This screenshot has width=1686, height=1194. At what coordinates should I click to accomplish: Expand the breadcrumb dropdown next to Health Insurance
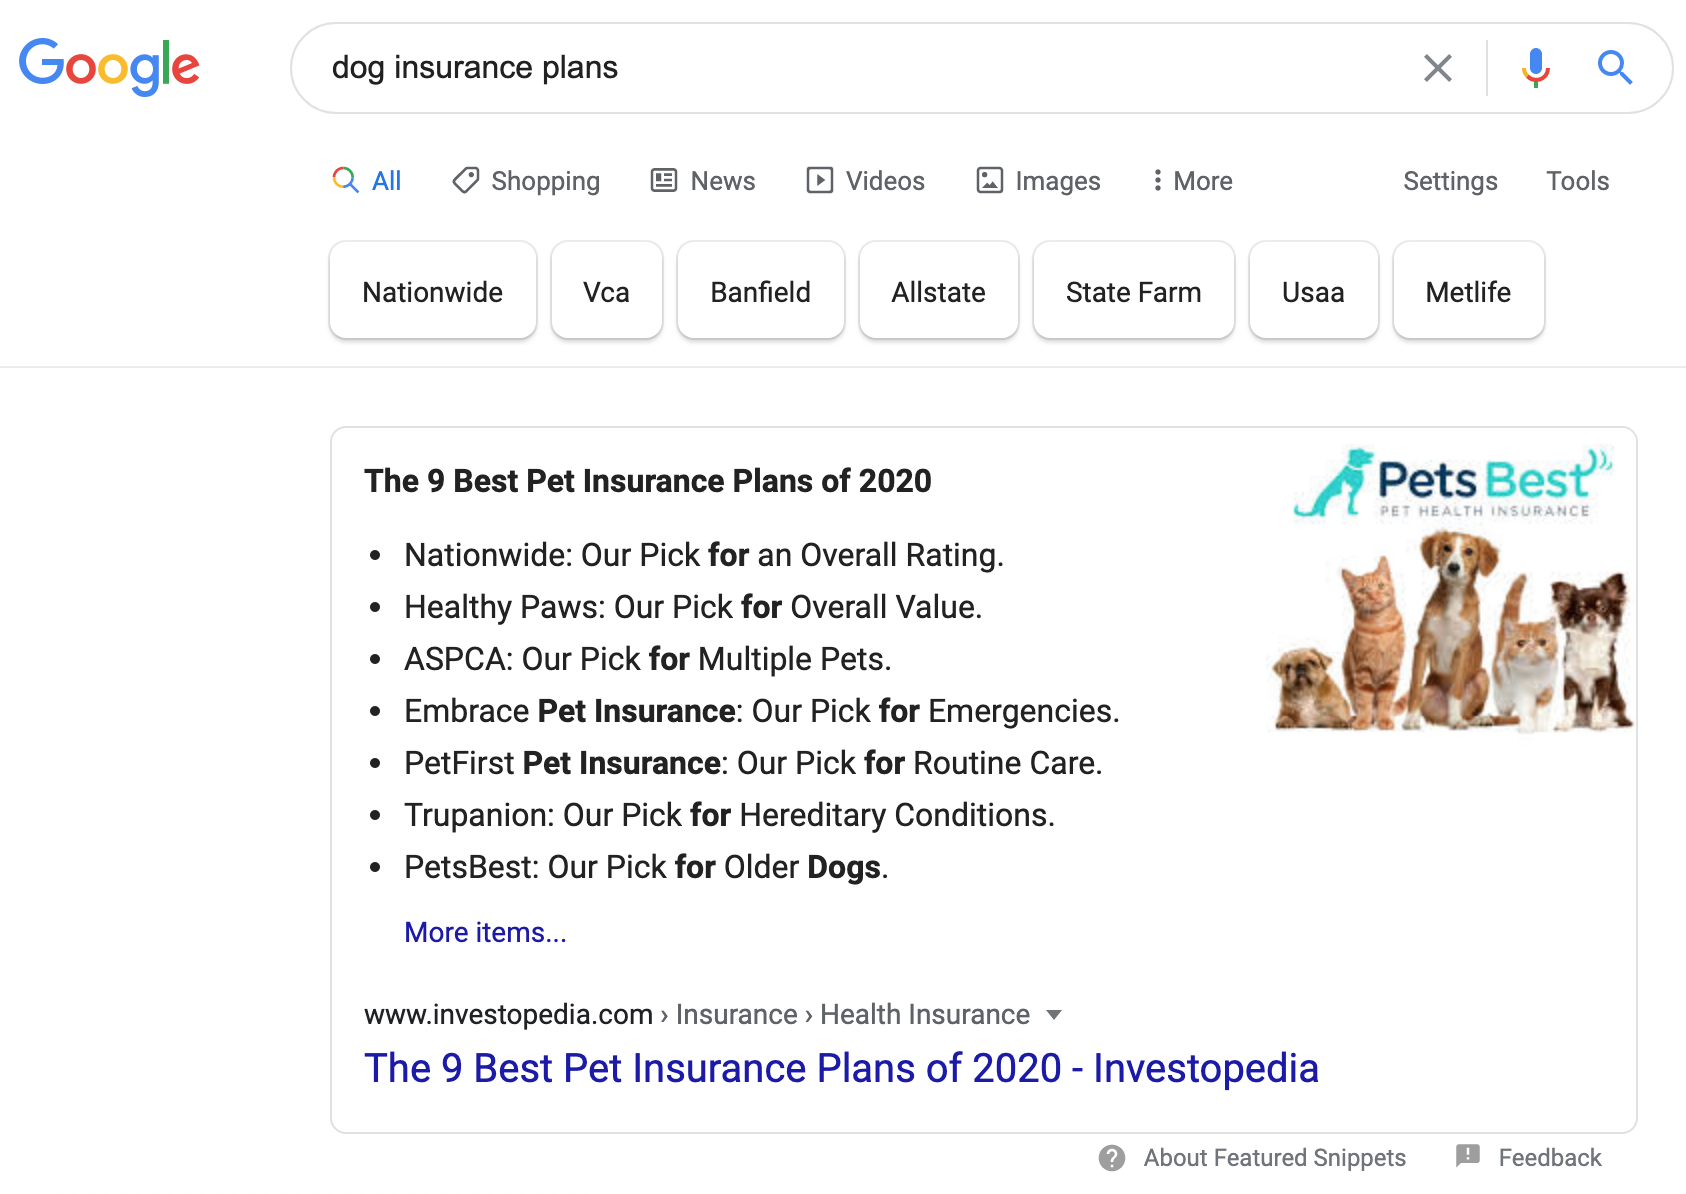point(1055,1015)
